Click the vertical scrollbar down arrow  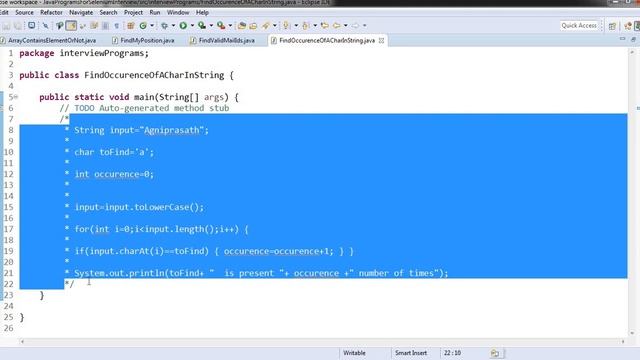tap(632, 333)
